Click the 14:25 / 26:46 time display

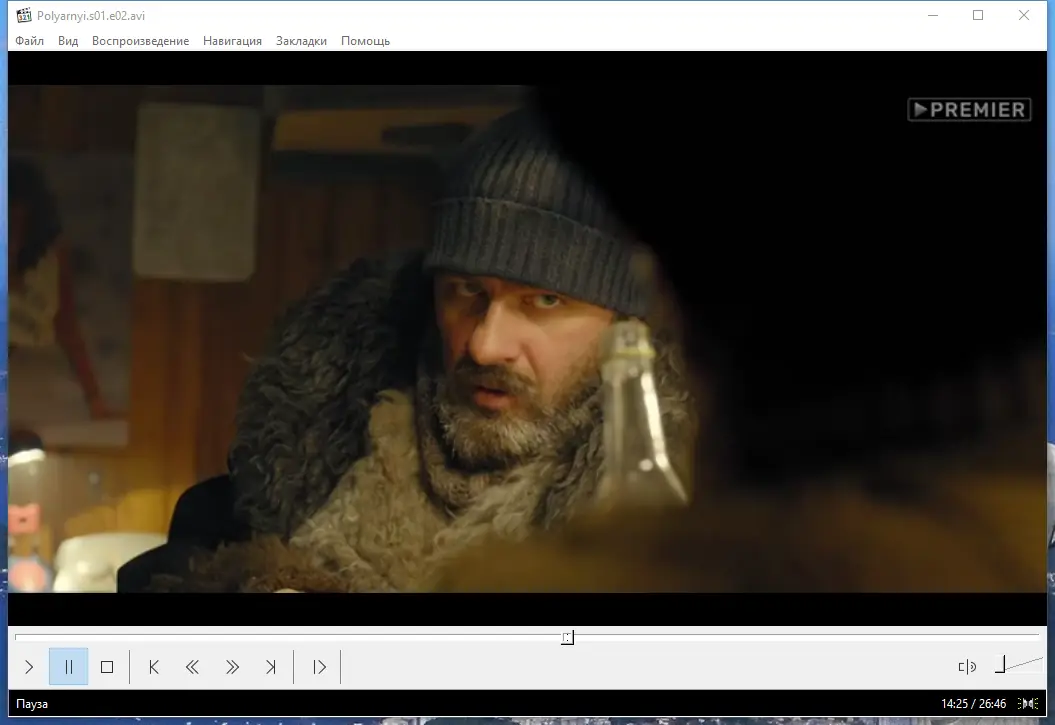(973, 703)
